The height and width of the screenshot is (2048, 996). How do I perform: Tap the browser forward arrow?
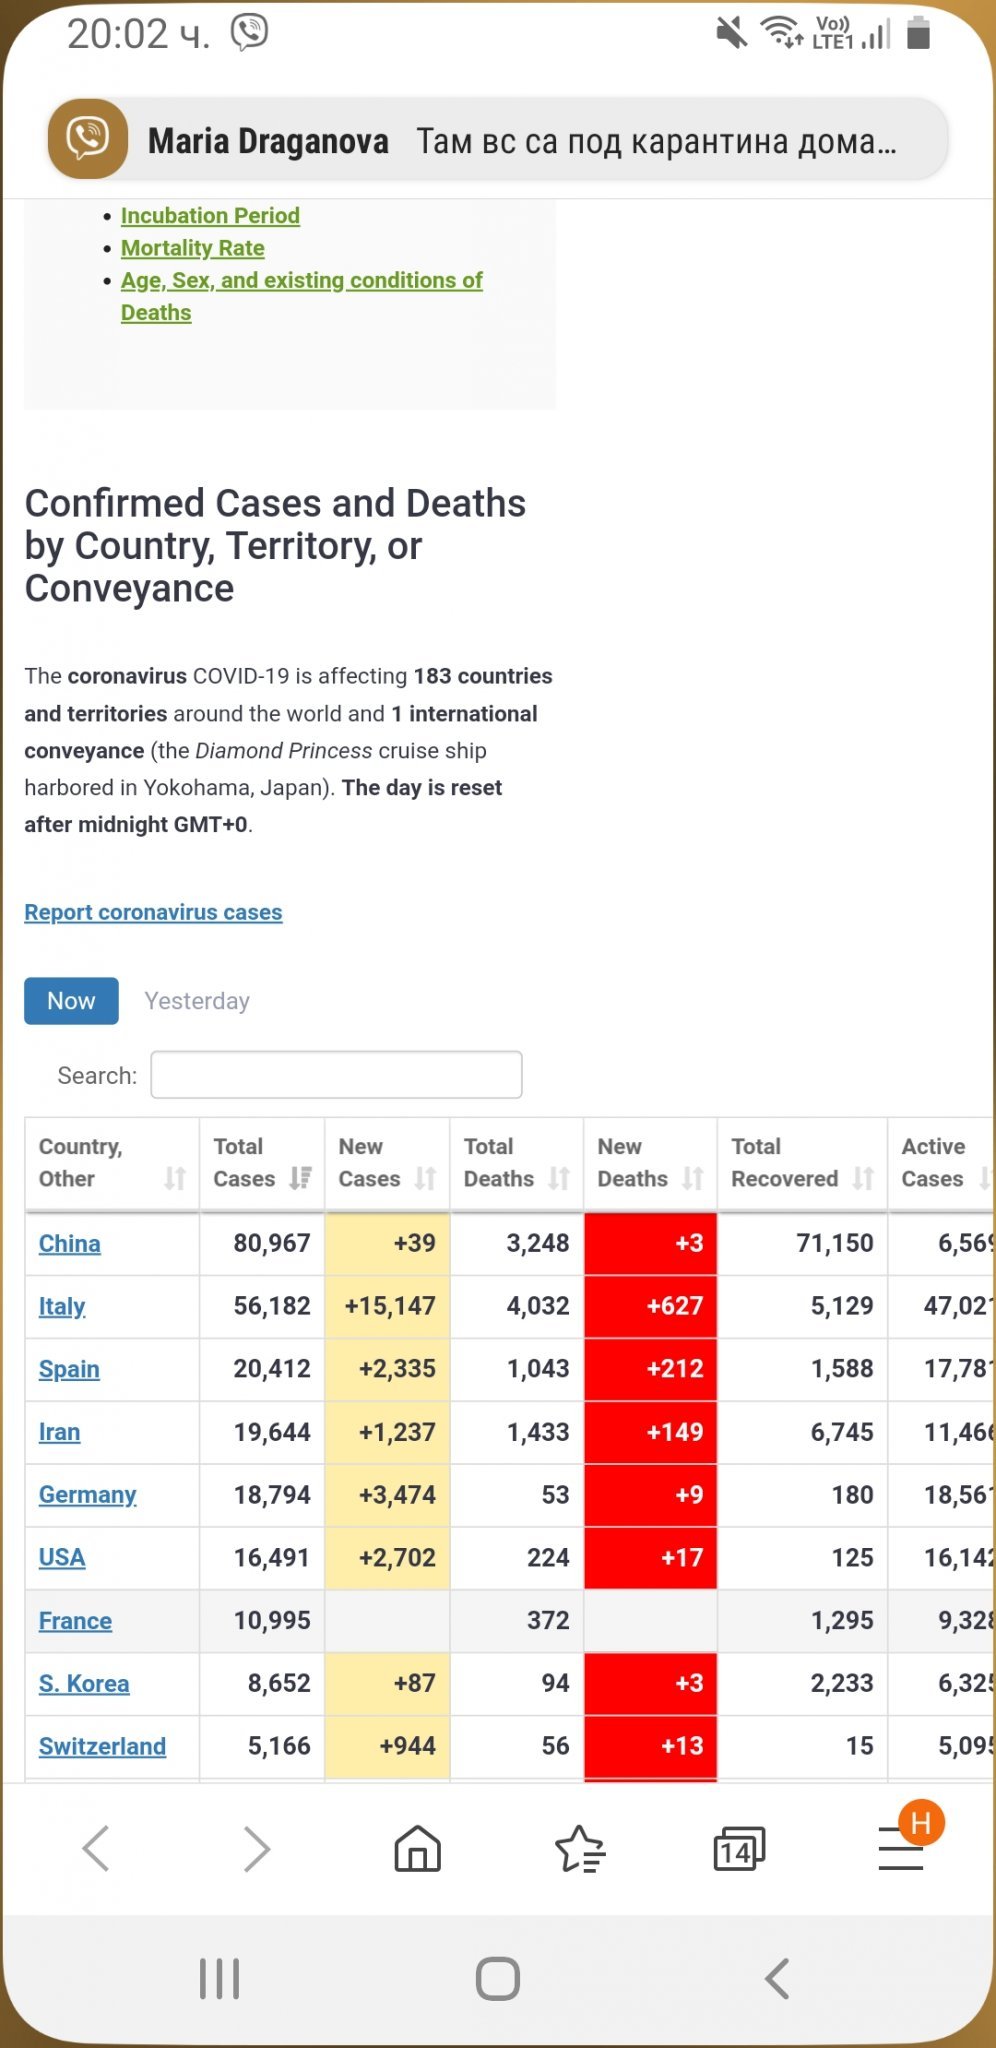coord(257,1848)
